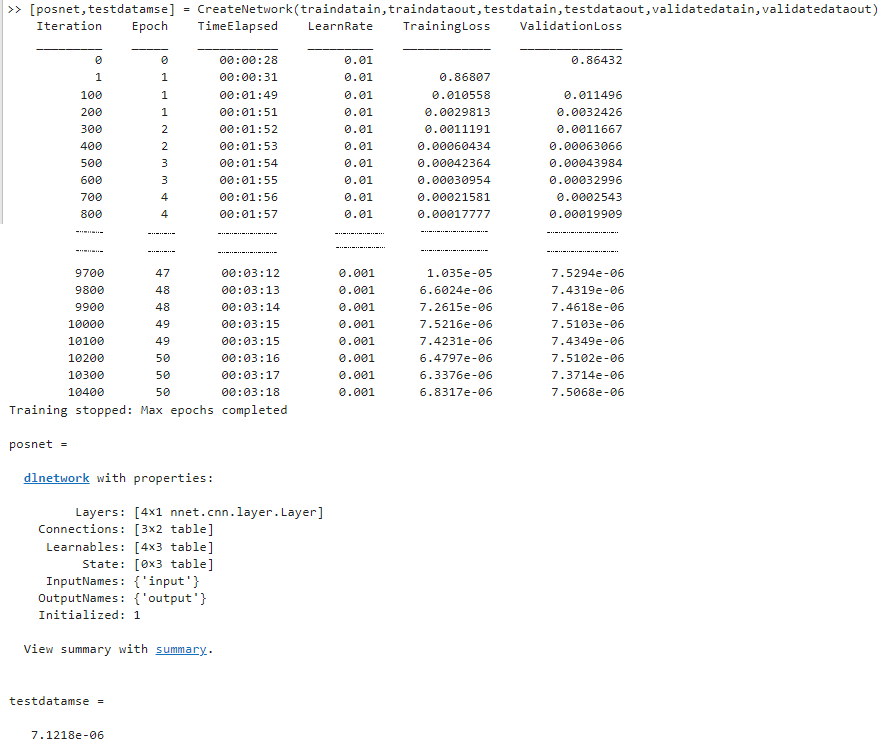Click the Epoch column header
Viewport: 883px width, 744px height.
click(150, 26)
